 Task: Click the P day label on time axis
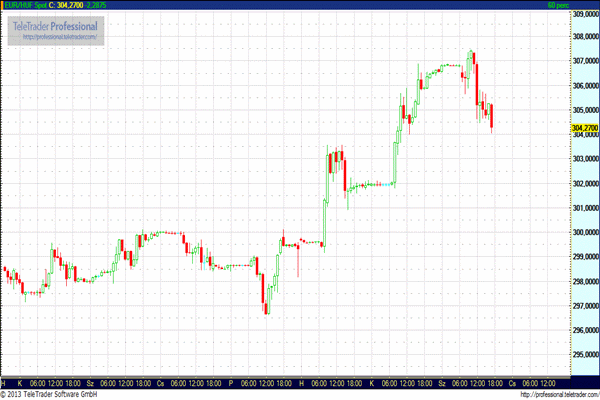231,383
